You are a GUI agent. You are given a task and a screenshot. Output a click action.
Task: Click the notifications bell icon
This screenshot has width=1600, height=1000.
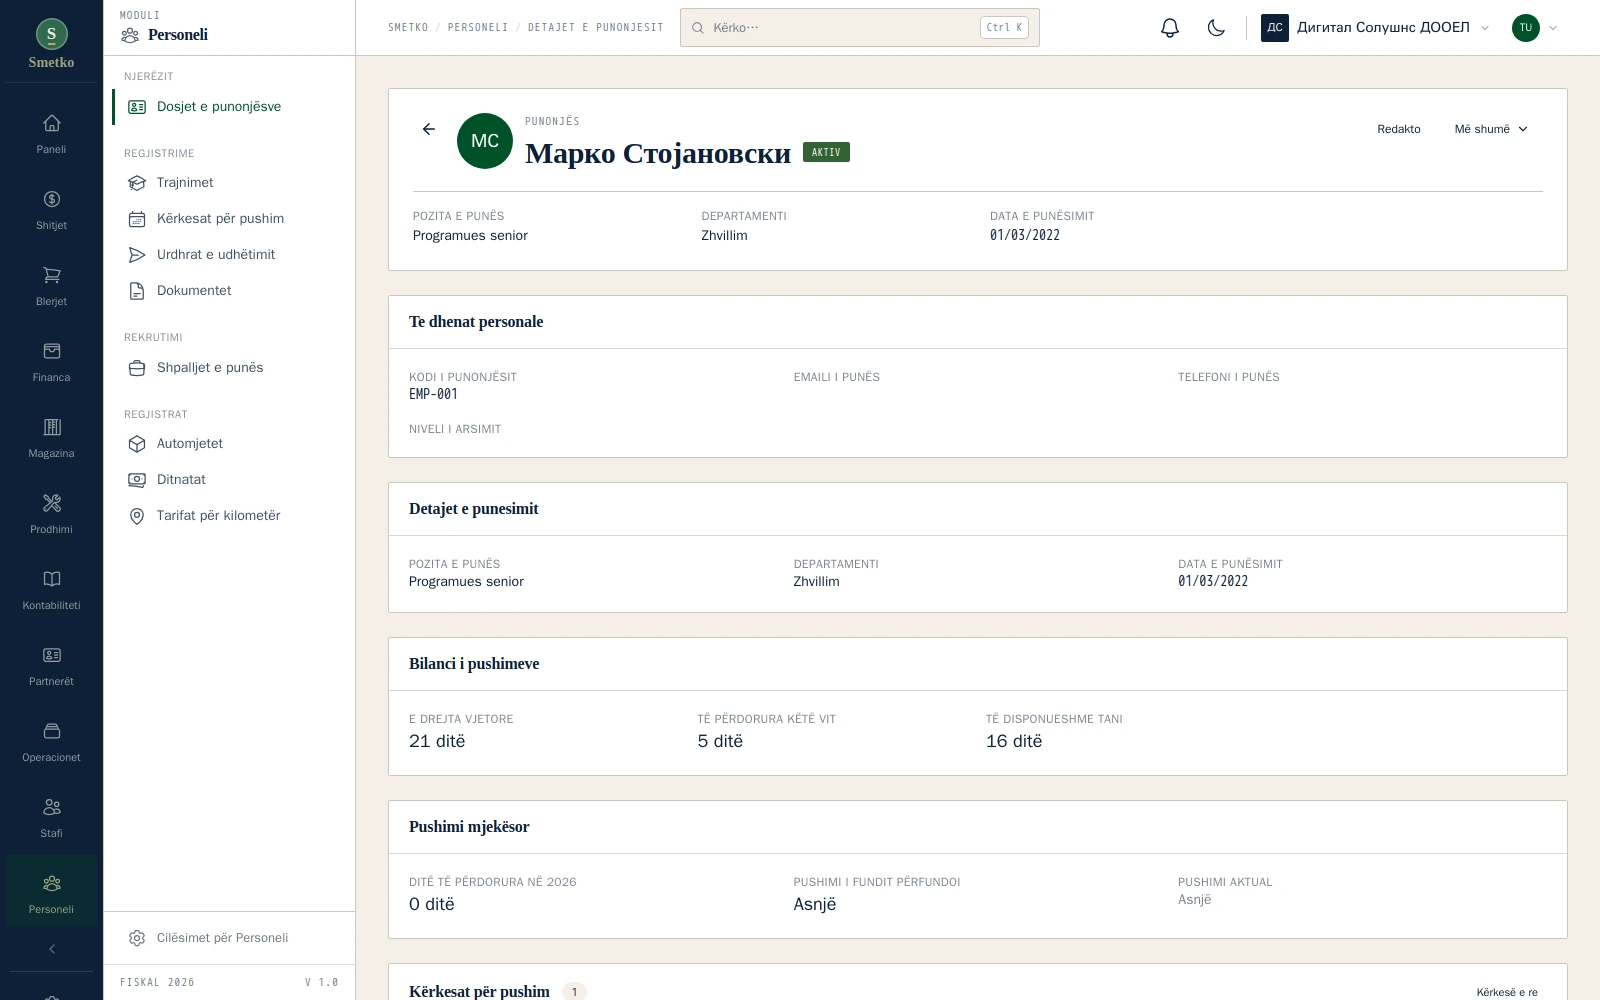coord(1170,28)
